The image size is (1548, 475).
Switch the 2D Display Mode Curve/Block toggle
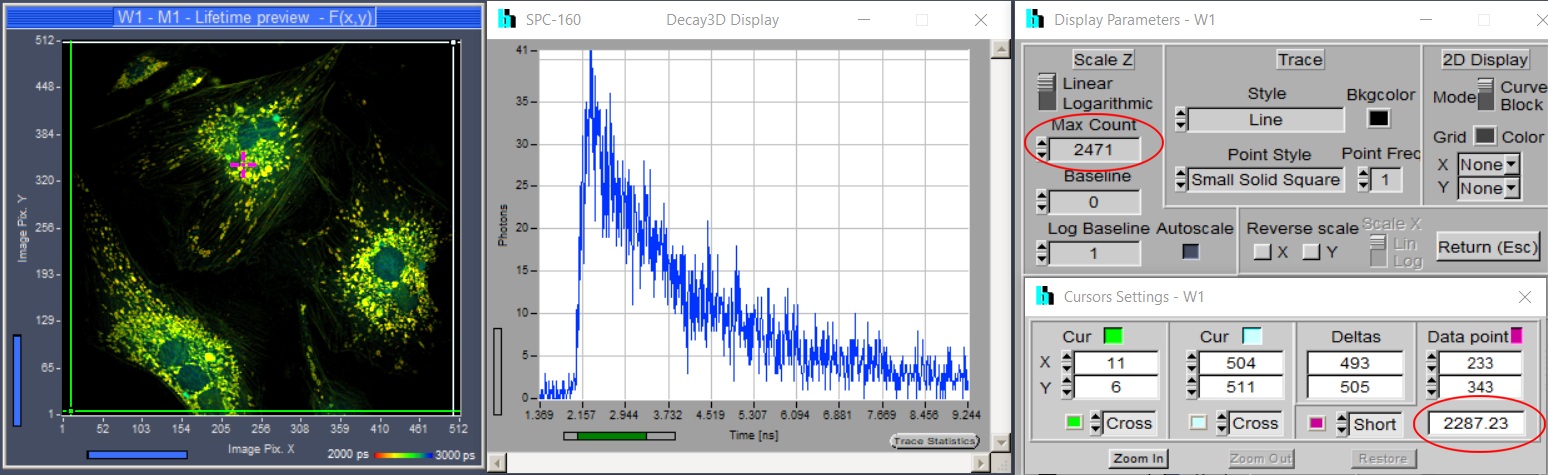click(x=1485, y=96)
